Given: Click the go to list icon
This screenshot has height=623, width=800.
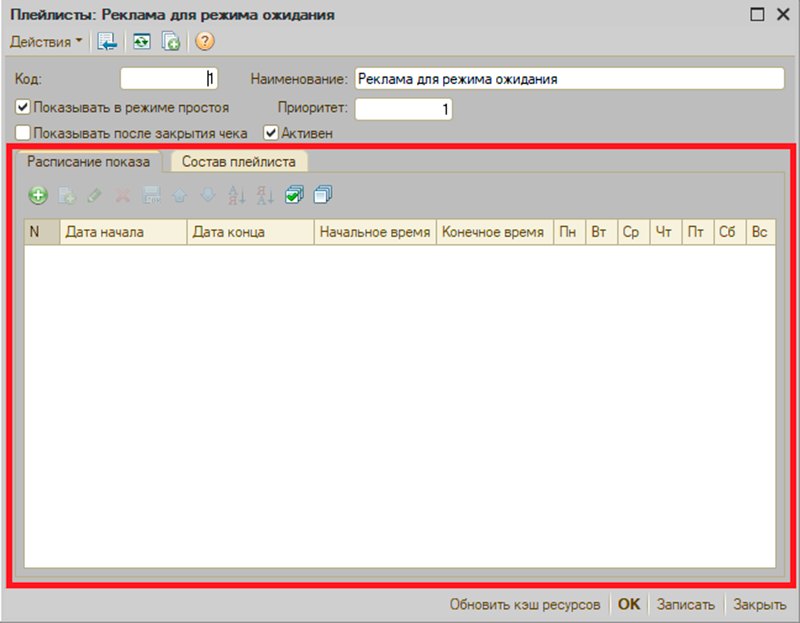Looking at the screenshot, I should (x=107, y=41).
